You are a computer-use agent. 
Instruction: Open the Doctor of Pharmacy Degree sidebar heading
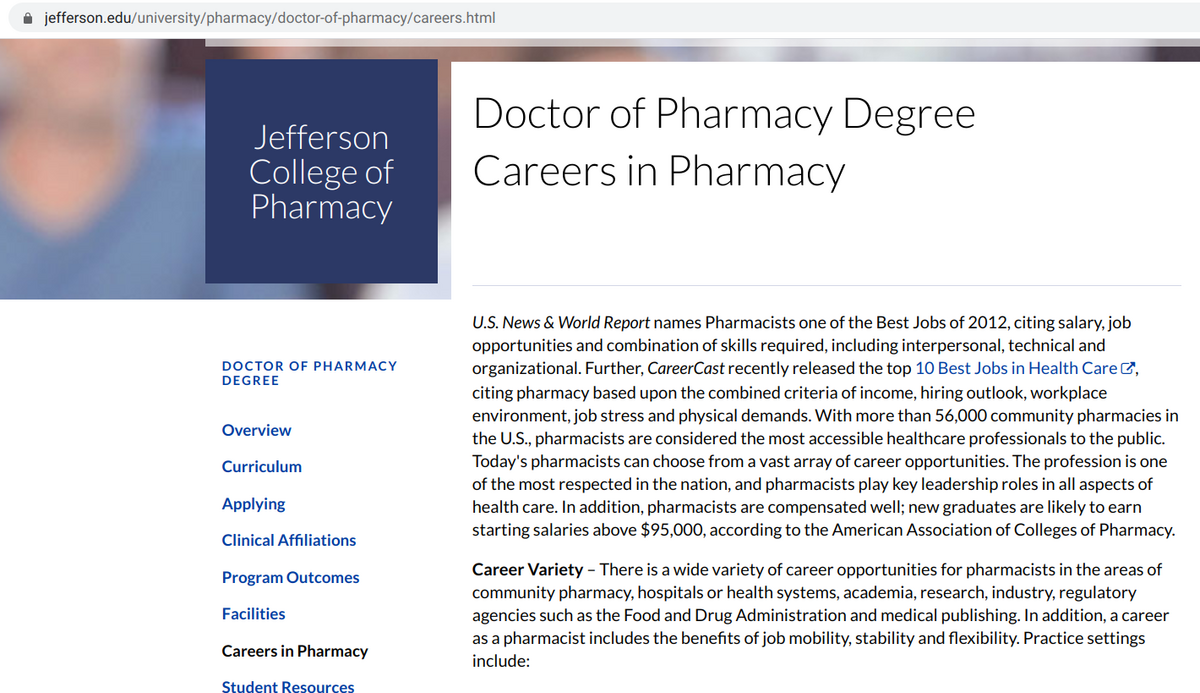click(x=309, y=373)
